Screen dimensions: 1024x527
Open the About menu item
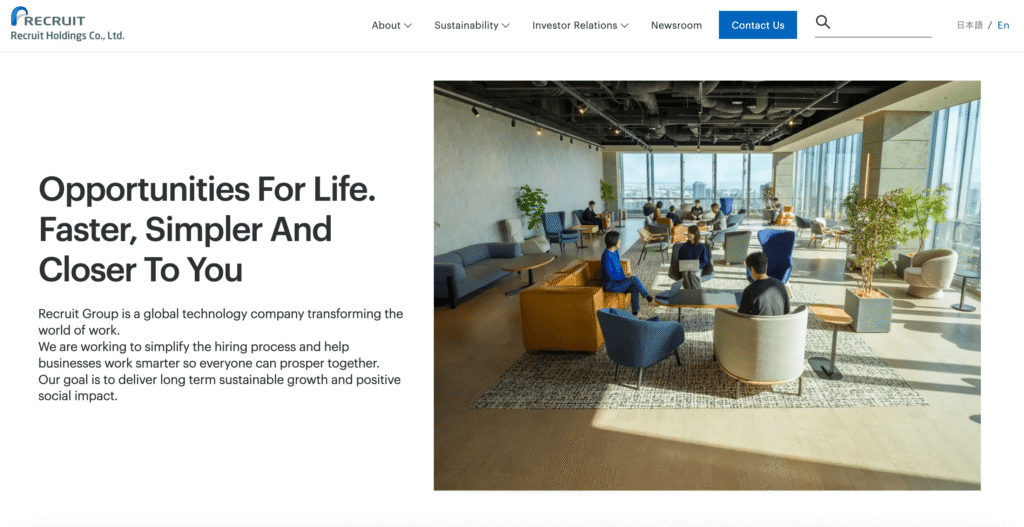click(386, 25)
